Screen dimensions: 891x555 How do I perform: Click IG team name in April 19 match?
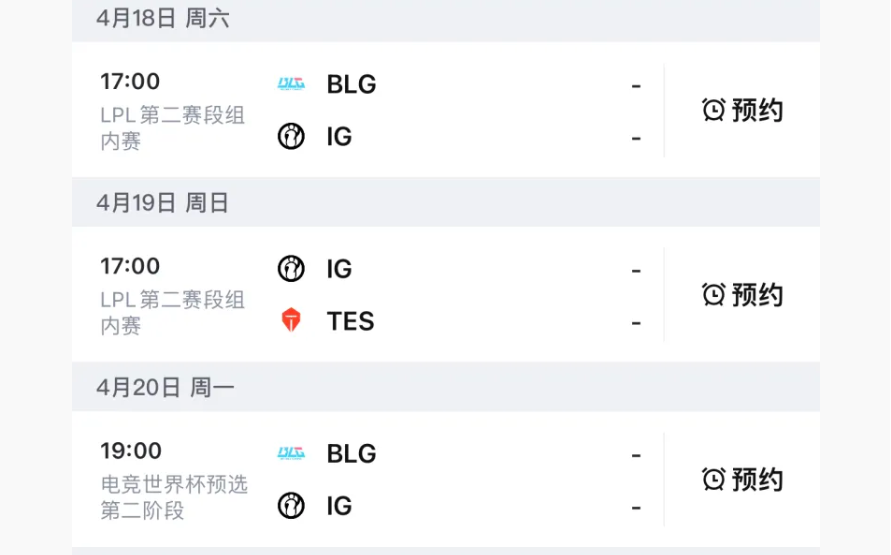pos(339,269)
